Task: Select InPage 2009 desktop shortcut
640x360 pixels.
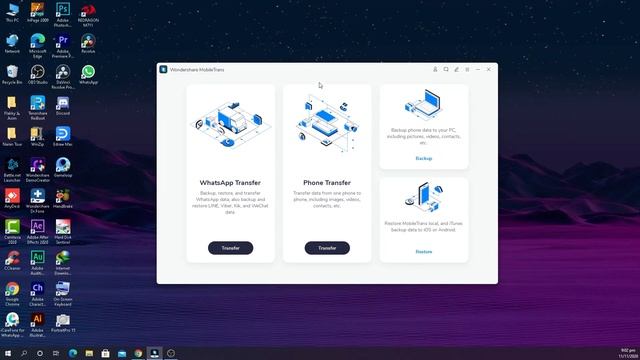Action: click(x=38, y=13)
